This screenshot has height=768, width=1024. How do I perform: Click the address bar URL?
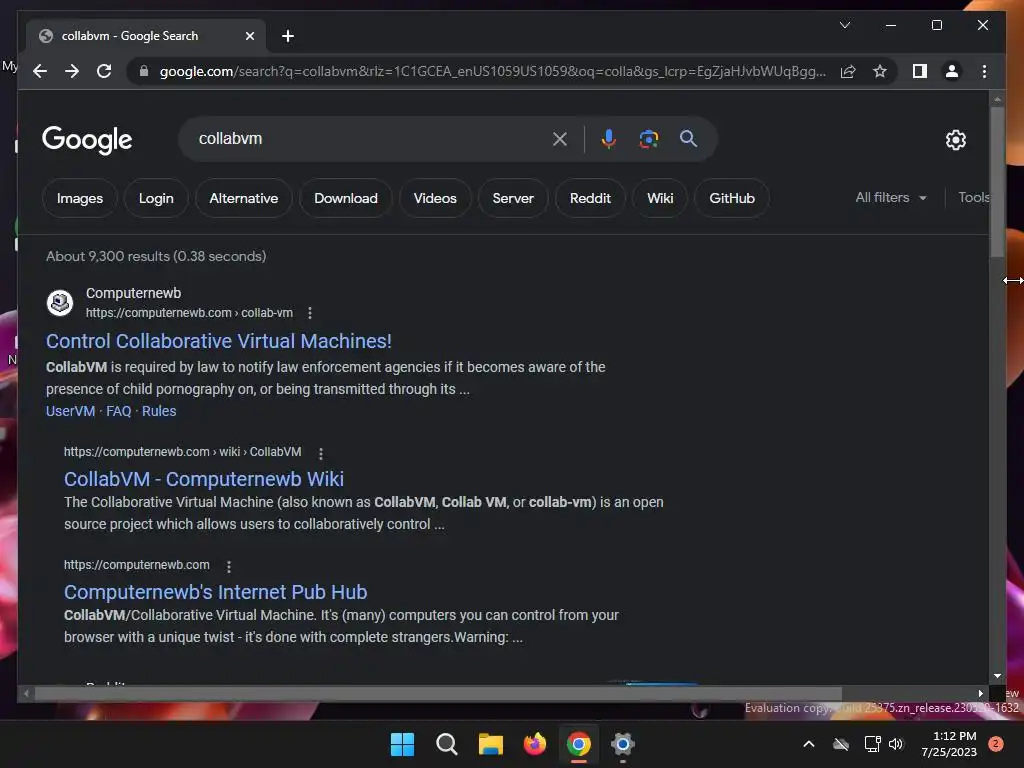[x=492, y=71]
